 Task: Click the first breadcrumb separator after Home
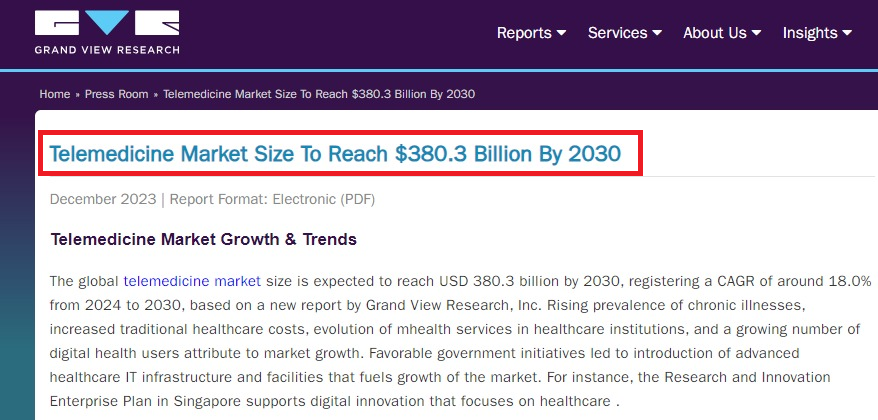click(x=77, y=94)
